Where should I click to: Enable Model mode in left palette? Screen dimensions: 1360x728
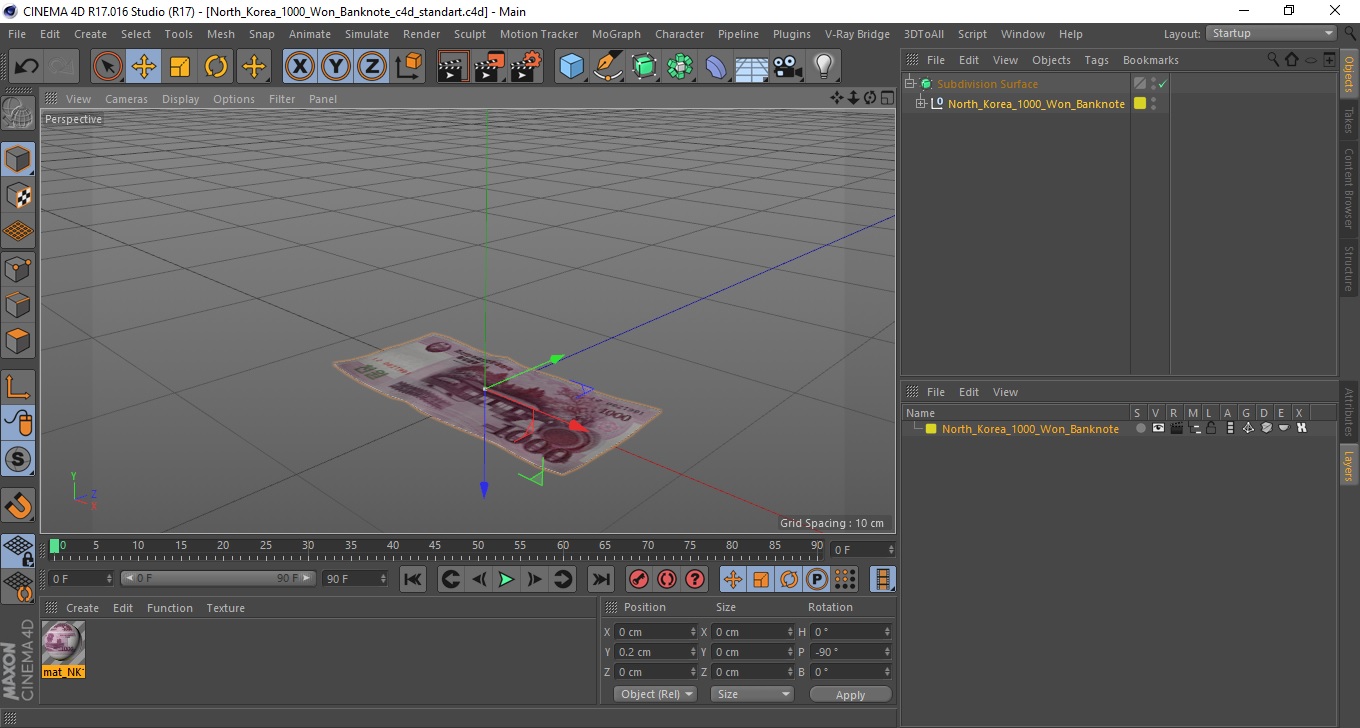point(18,159)
